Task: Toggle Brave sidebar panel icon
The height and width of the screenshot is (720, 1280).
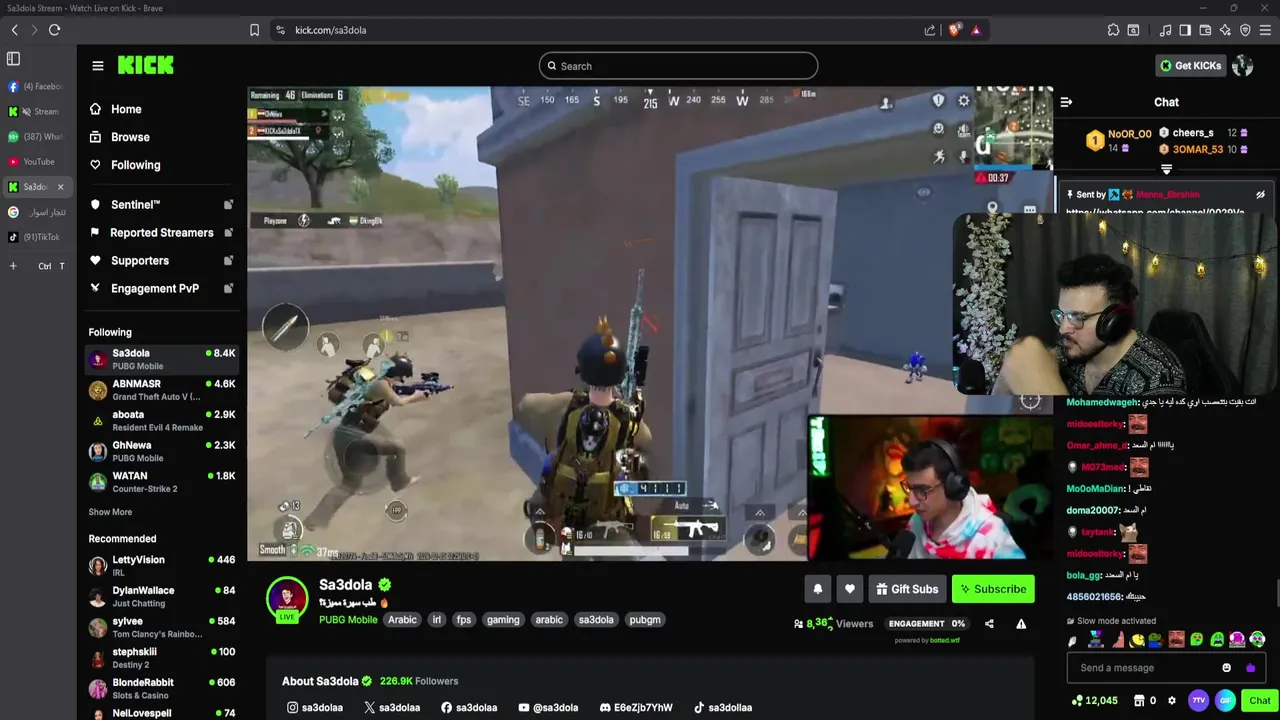Action: tap(1185, 30)
